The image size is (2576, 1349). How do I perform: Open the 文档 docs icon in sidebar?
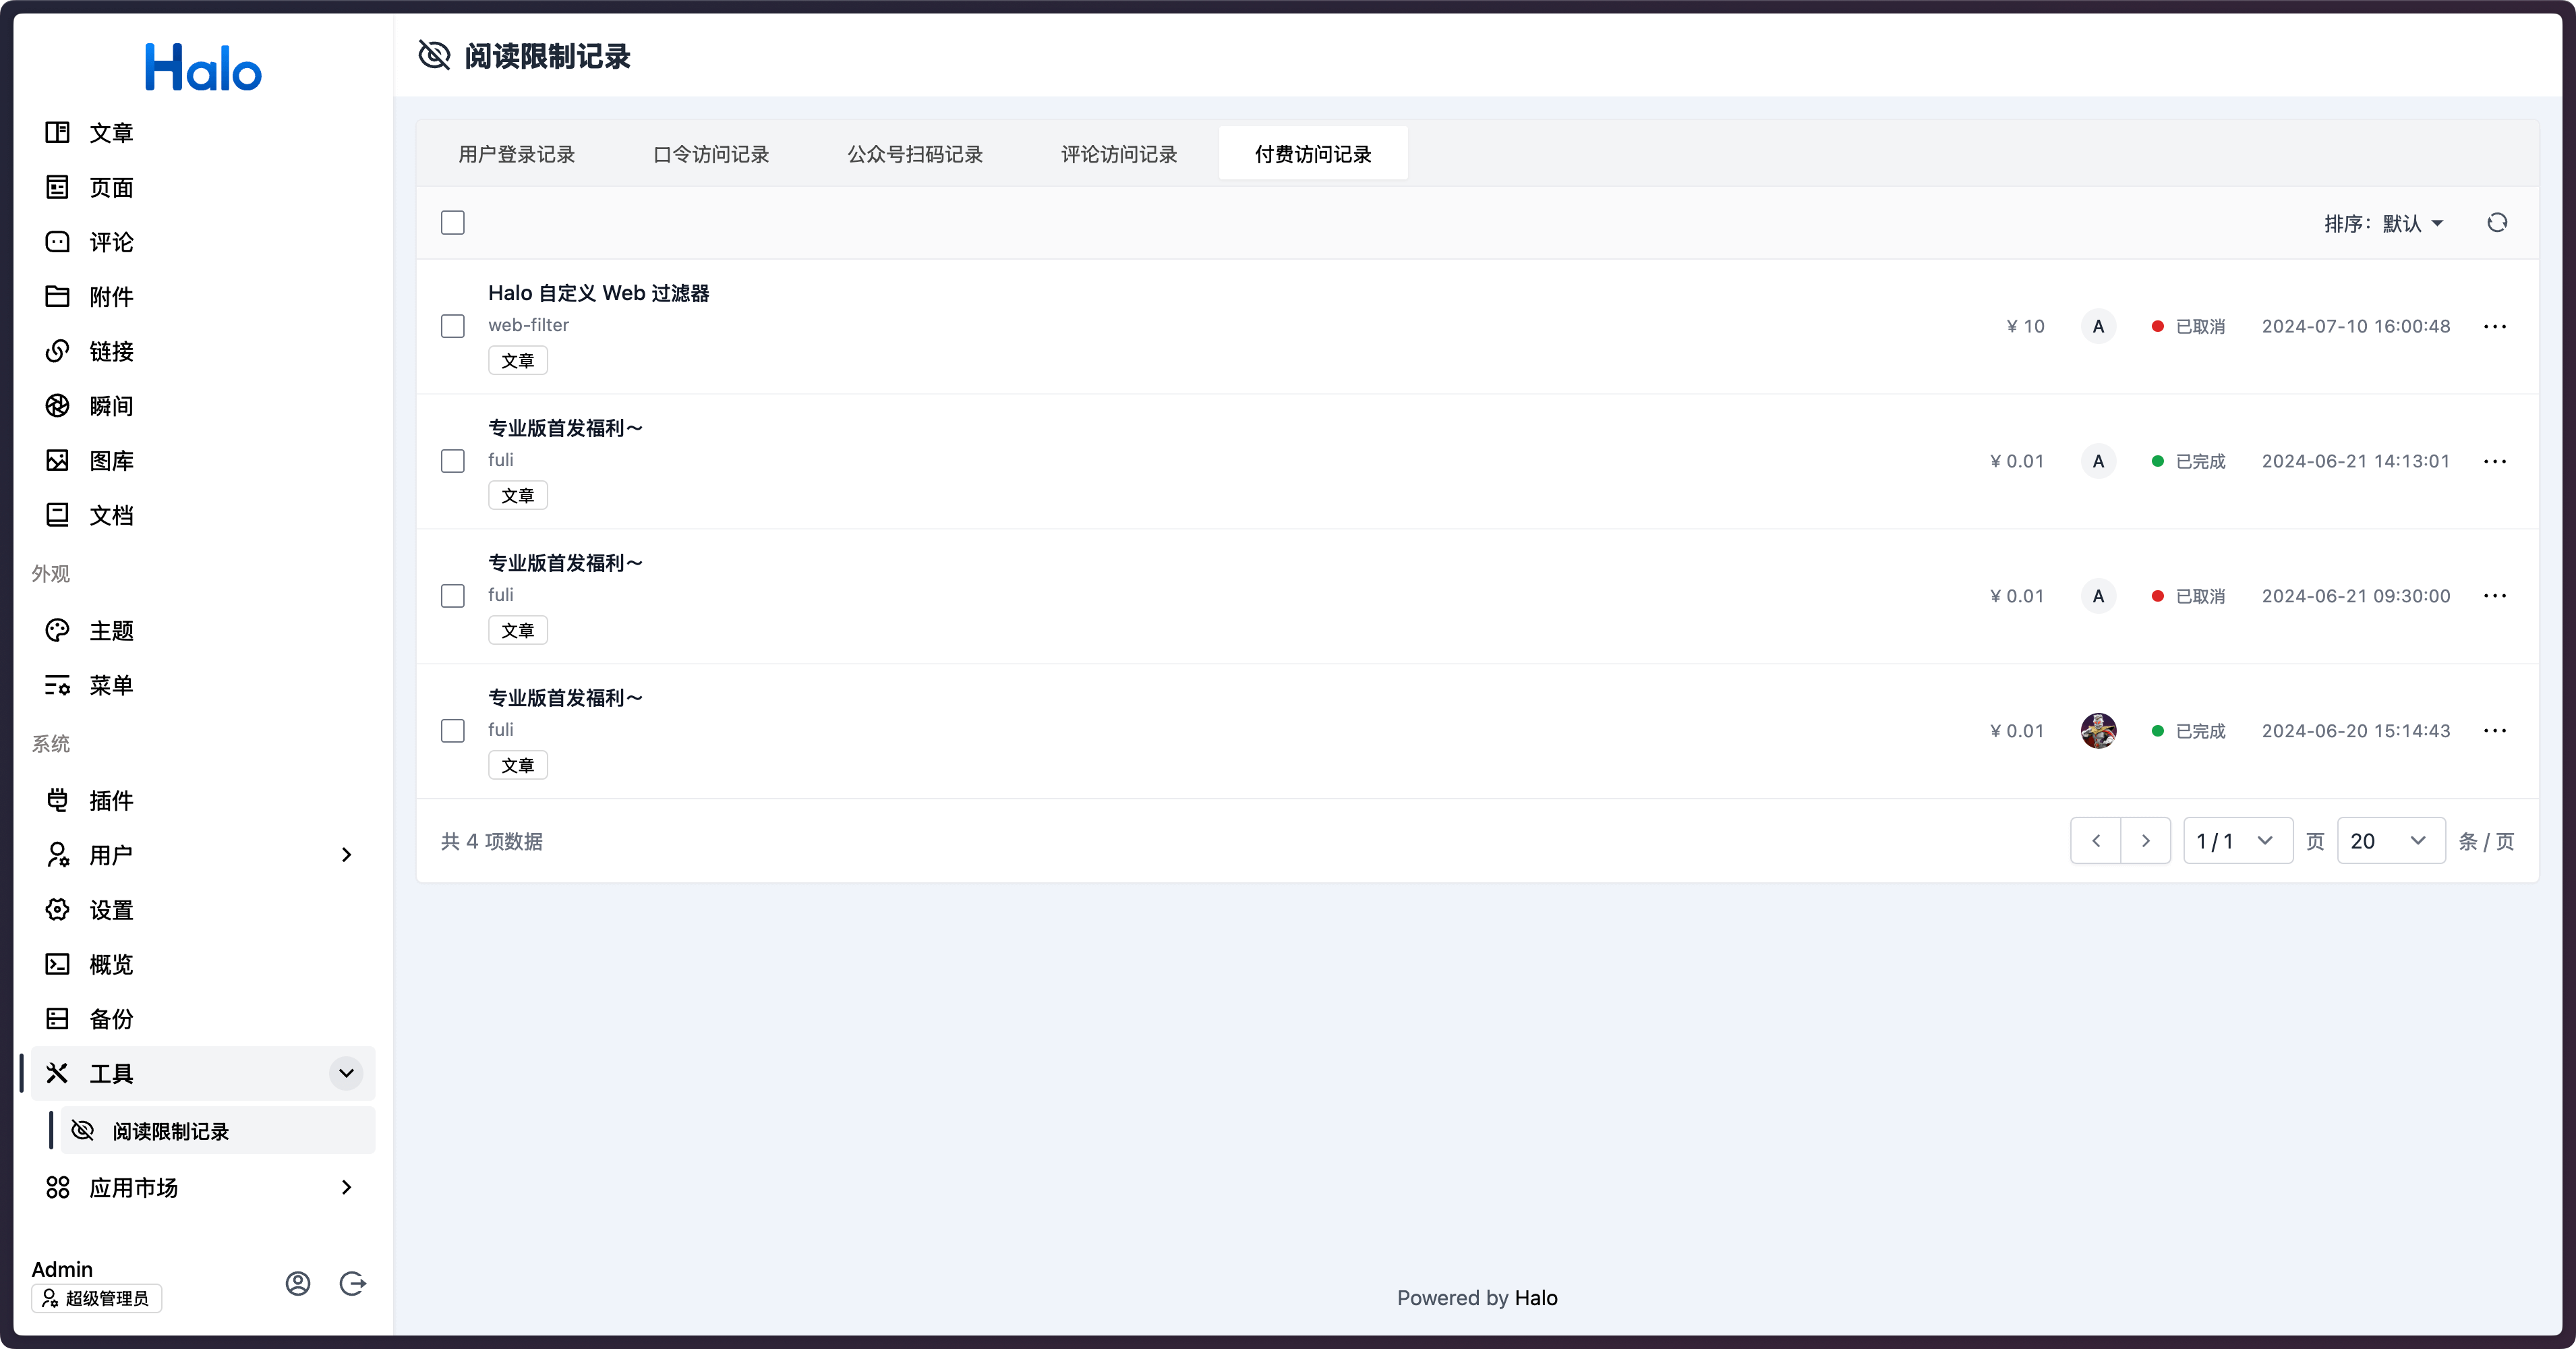57,515
